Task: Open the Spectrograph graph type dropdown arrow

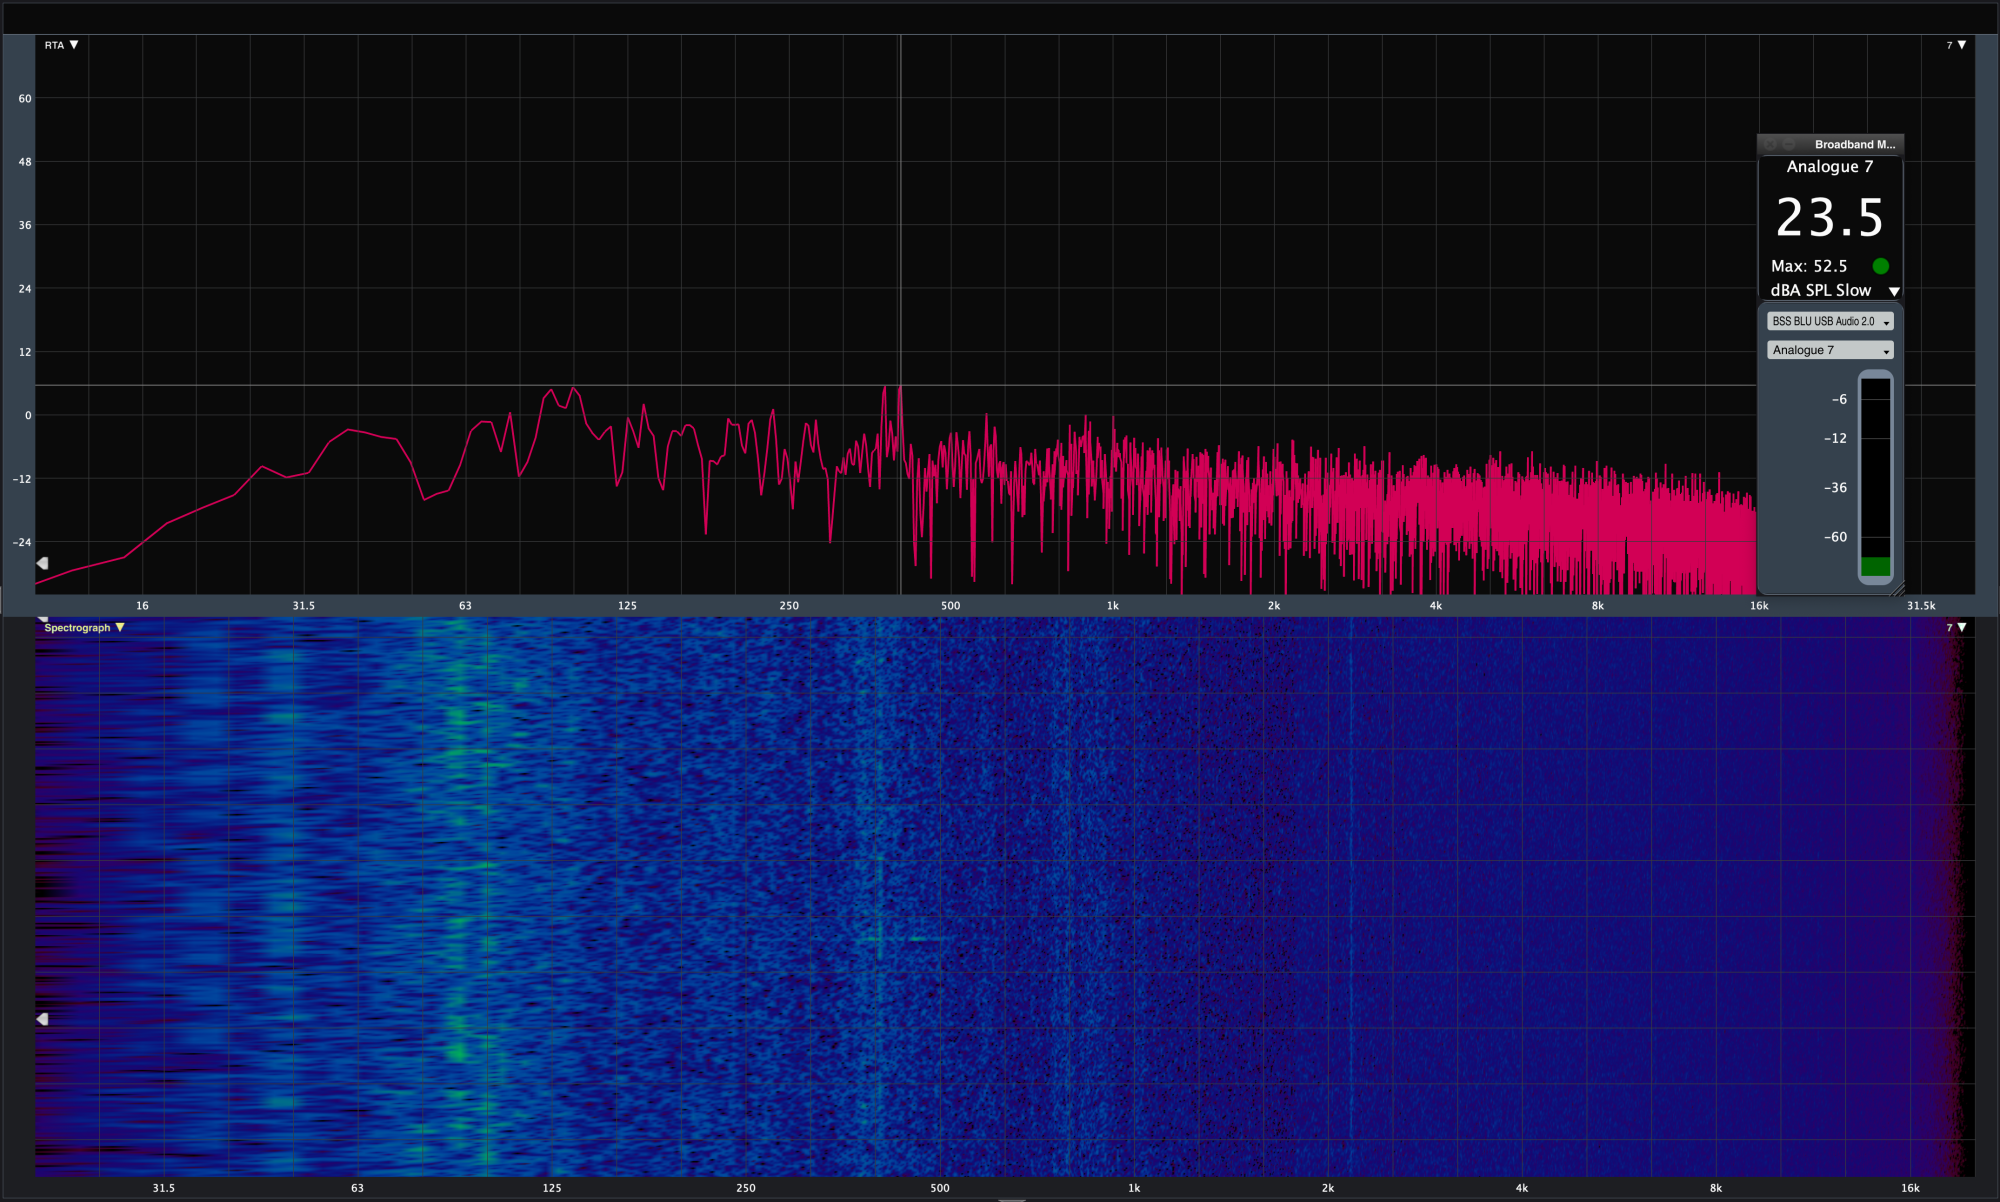Action: click(x=120, y=628)
